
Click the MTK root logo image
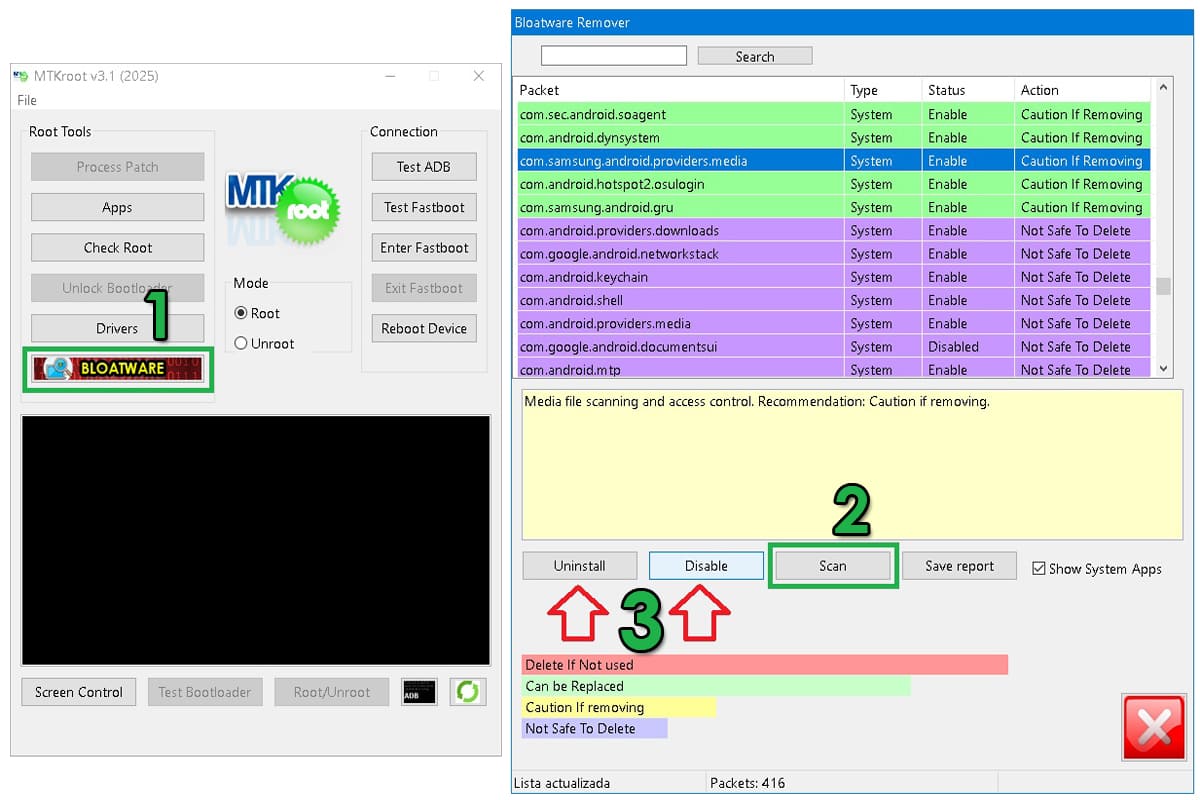(283, 207)
